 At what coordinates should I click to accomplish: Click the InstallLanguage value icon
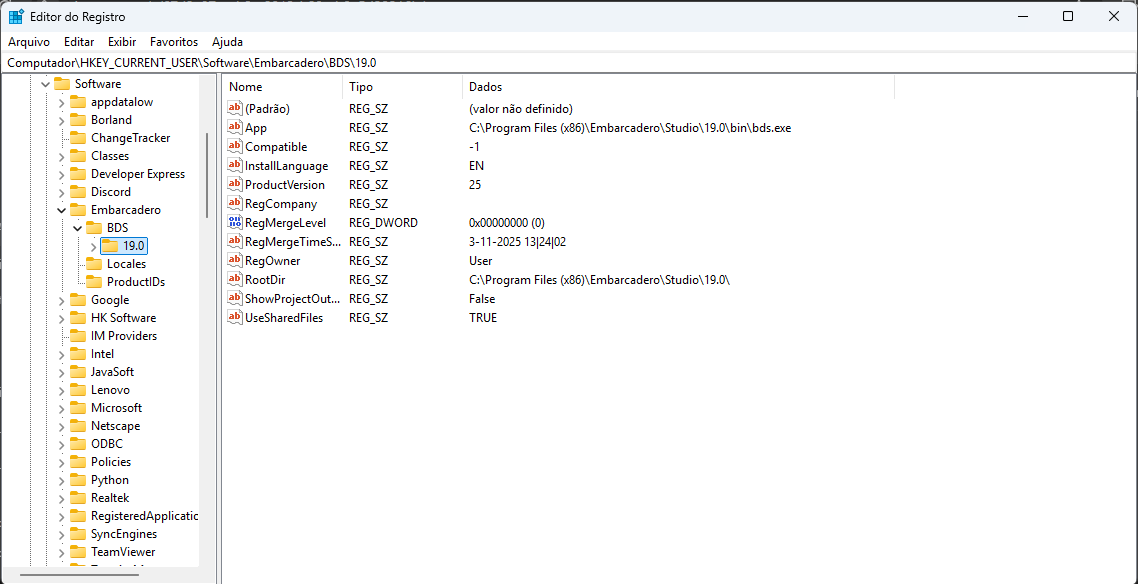point(234,165)
